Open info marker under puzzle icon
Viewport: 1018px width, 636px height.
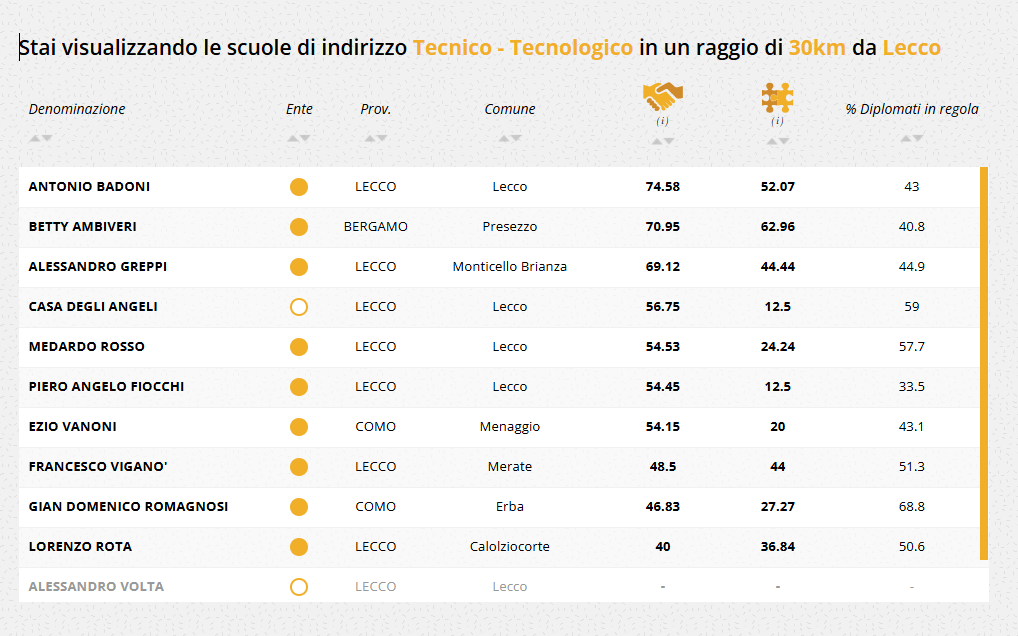pos(777,121)
